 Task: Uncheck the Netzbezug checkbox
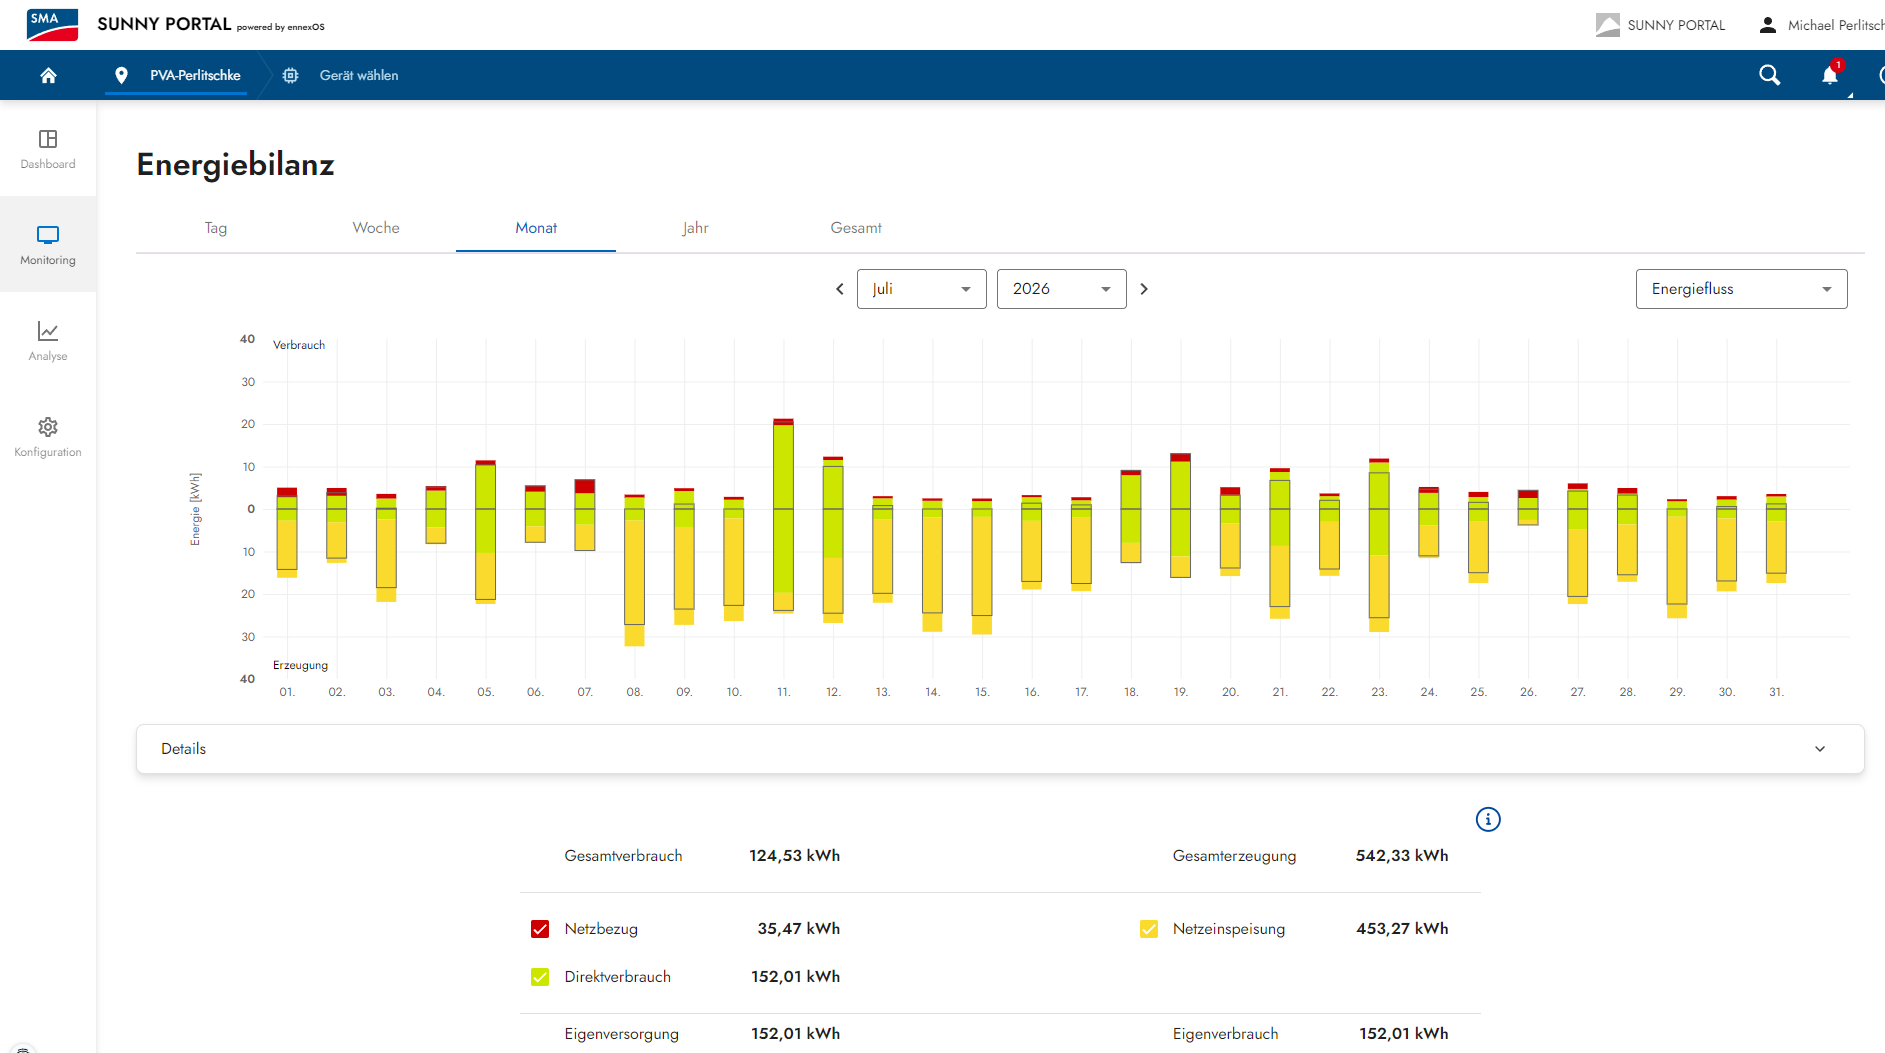540,929
